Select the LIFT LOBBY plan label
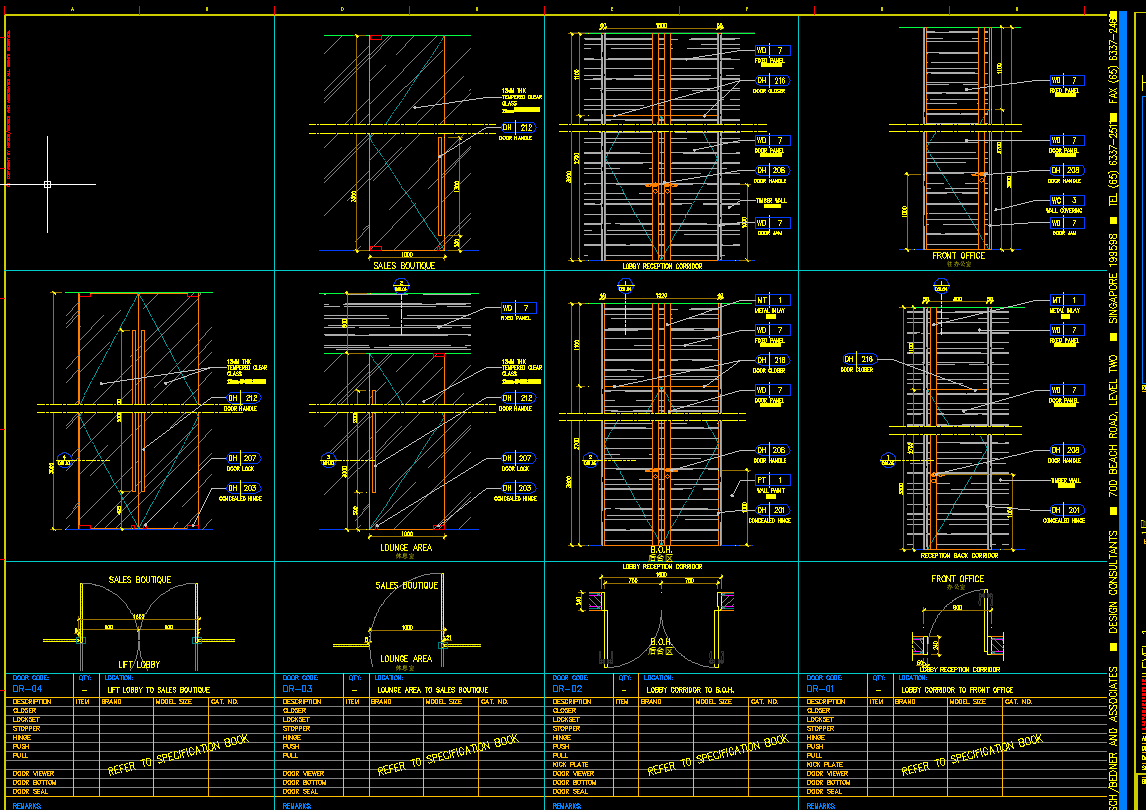The width and height of the screenshot is (1146, 810). tap(139, 665)
